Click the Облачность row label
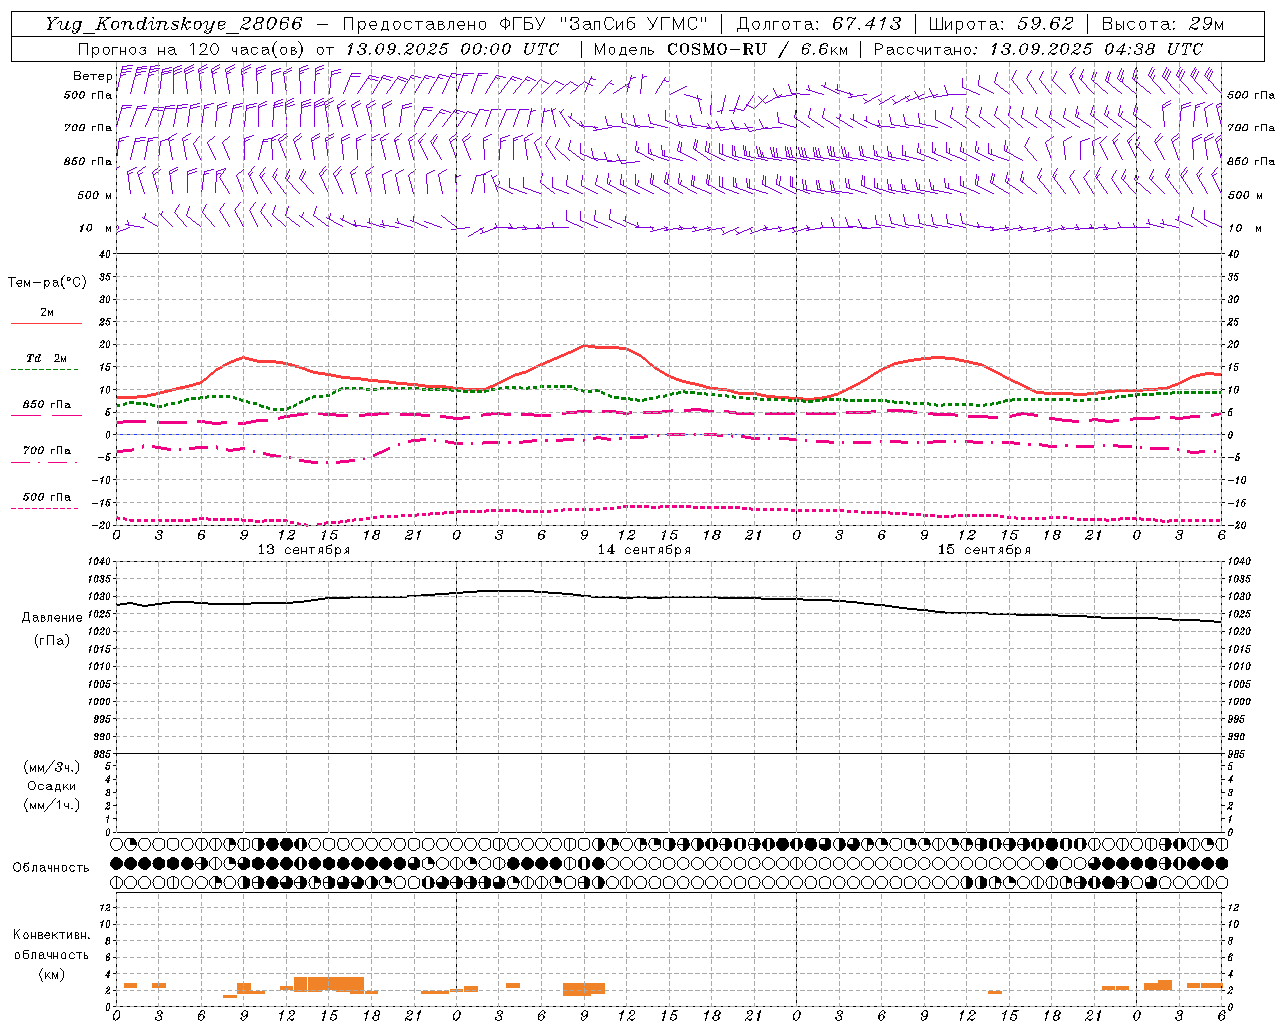This screenshot has width=1280, height=1024. [x=51, y=868]
